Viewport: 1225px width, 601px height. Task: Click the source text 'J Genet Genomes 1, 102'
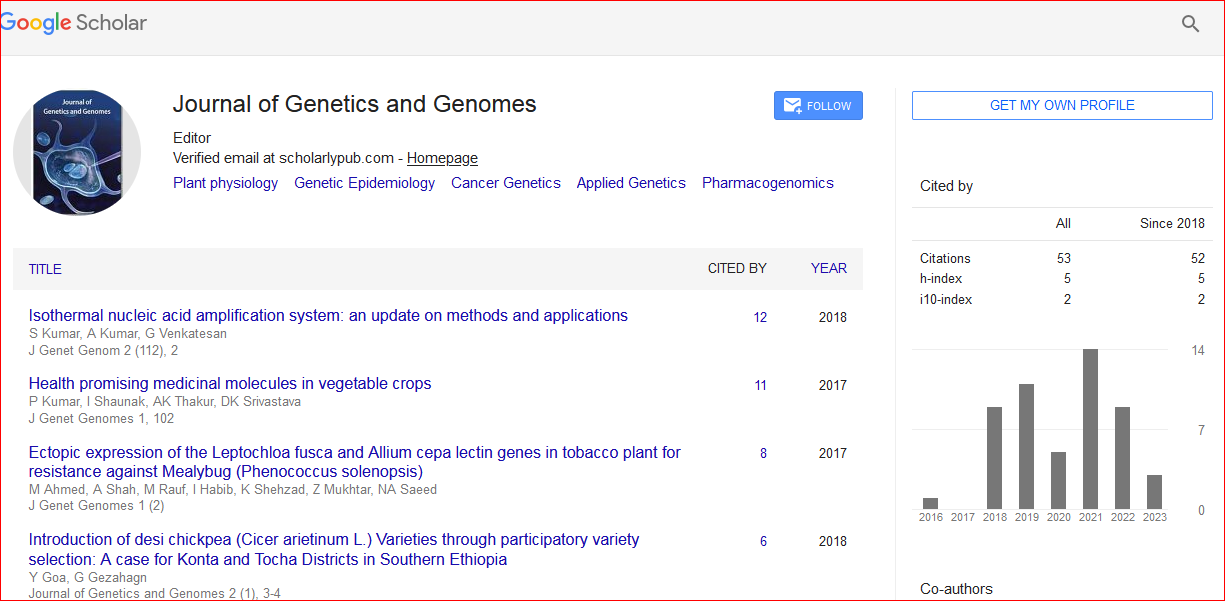pyautogui.click(x=101, y=419)
